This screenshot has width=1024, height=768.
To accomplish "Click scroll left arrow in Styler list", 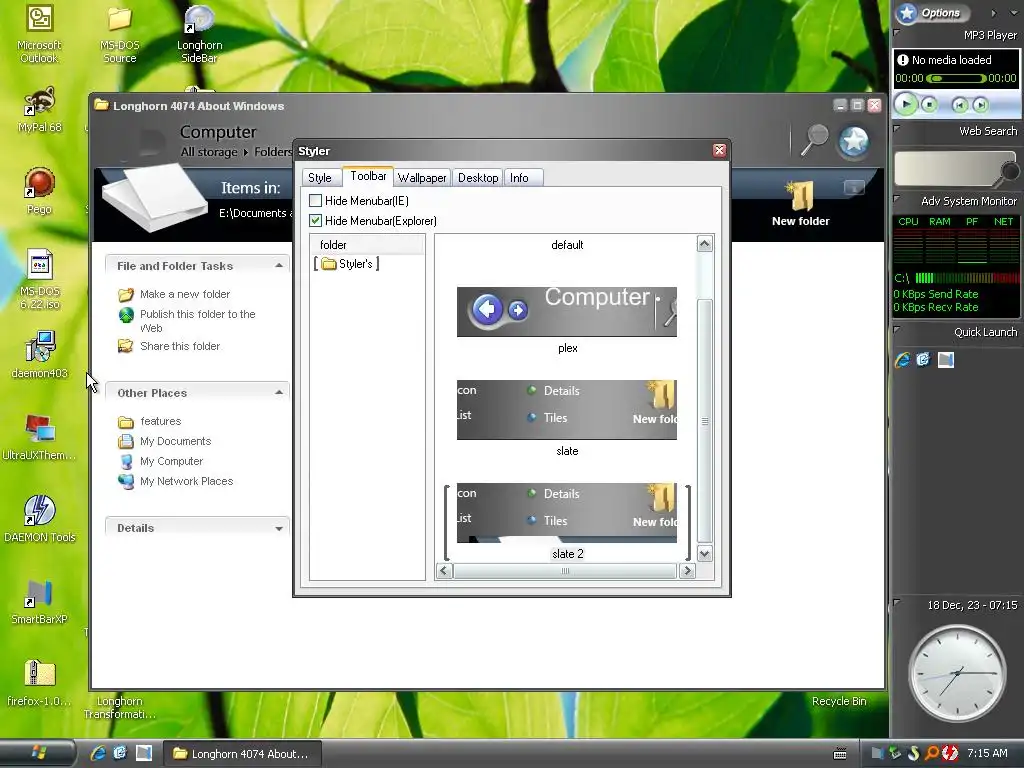I will click(x=444, y=571).
